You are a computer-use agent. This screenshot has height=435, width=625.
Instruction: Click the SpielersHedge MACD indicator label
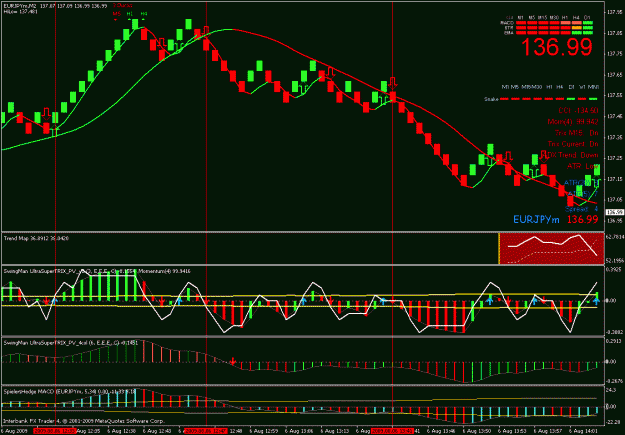[70, 392]
